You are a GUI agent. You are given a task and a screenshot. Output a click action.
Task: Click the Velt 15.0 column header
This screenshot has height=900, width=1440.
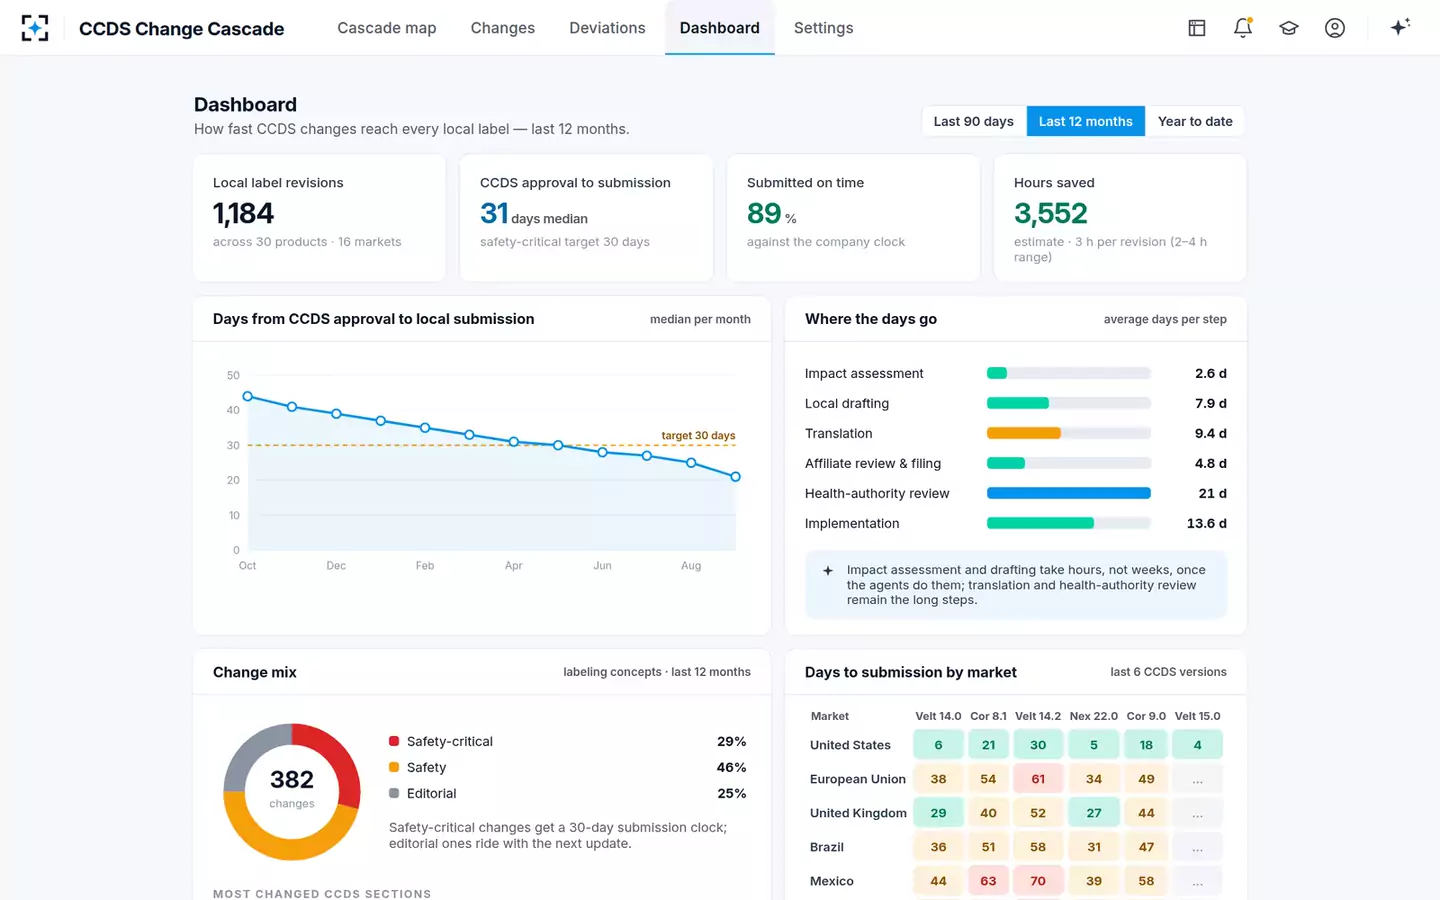click(x=1198, y=716)
